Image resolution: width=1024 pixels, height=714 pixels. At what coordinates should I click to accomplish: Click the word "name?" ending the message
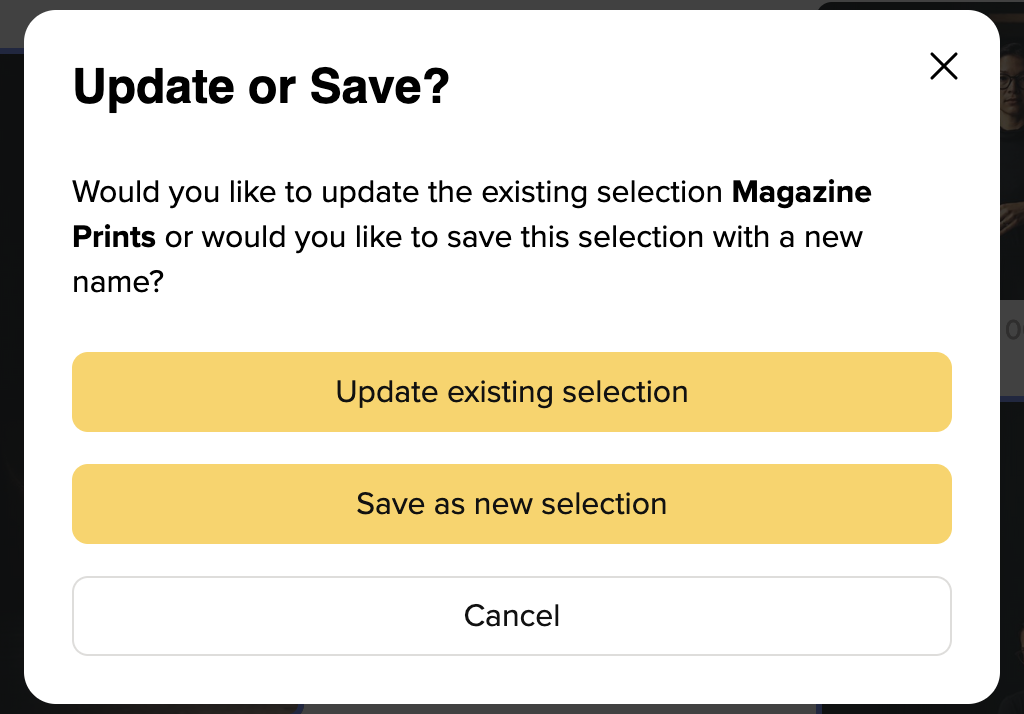[118, 283]
